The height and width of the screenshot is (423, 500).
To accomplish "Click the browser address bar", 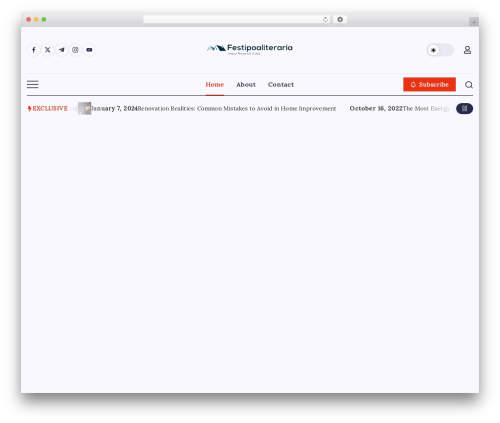I will pos(236,19).
